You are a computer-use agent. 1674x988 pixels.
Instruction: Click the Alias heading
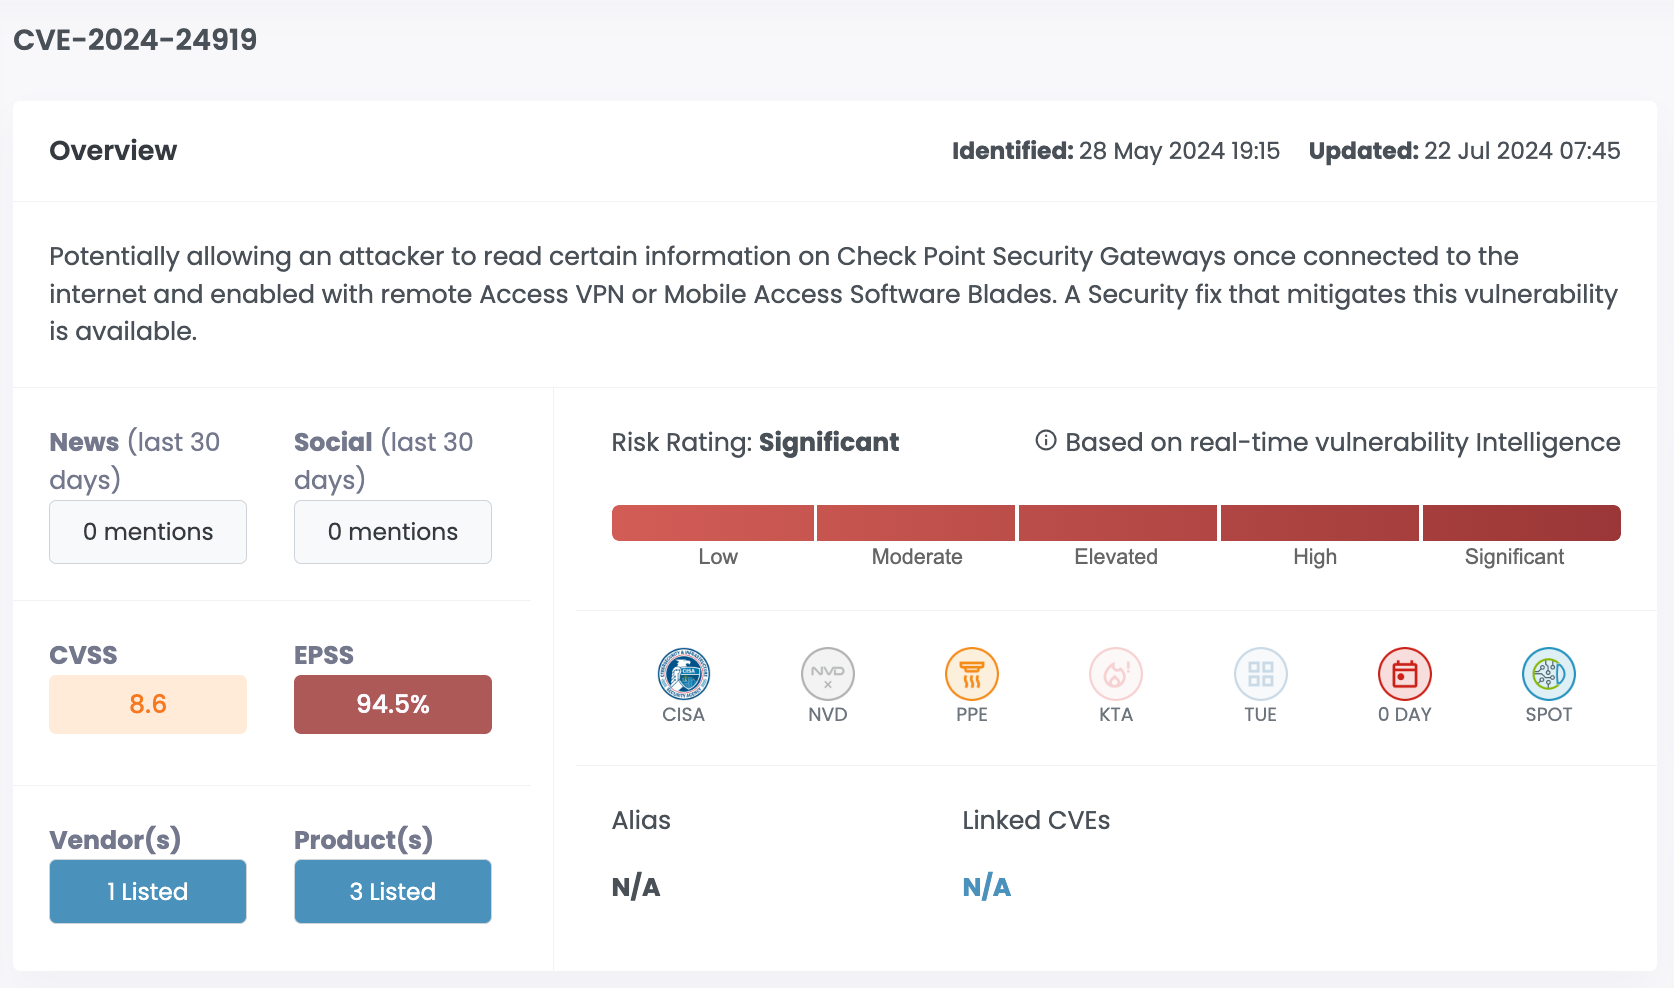(641, 820)
